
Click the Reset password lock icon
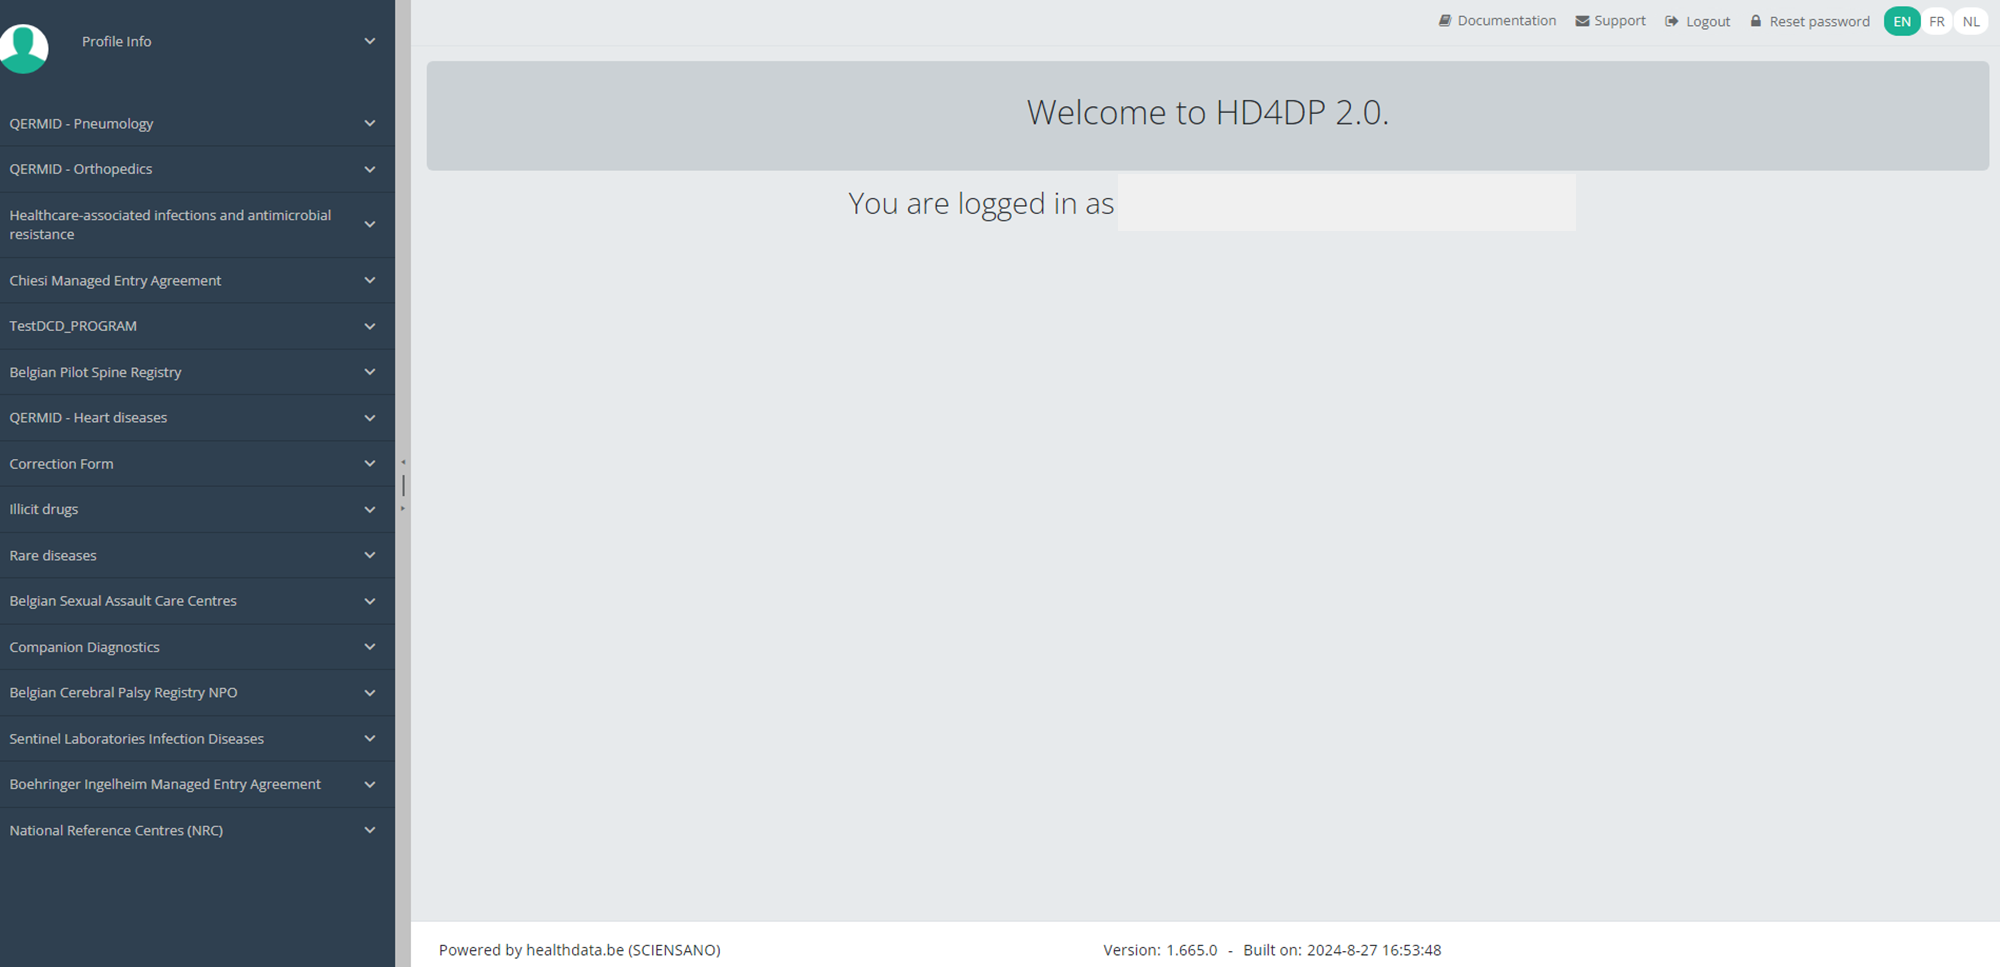point(1756,21)
